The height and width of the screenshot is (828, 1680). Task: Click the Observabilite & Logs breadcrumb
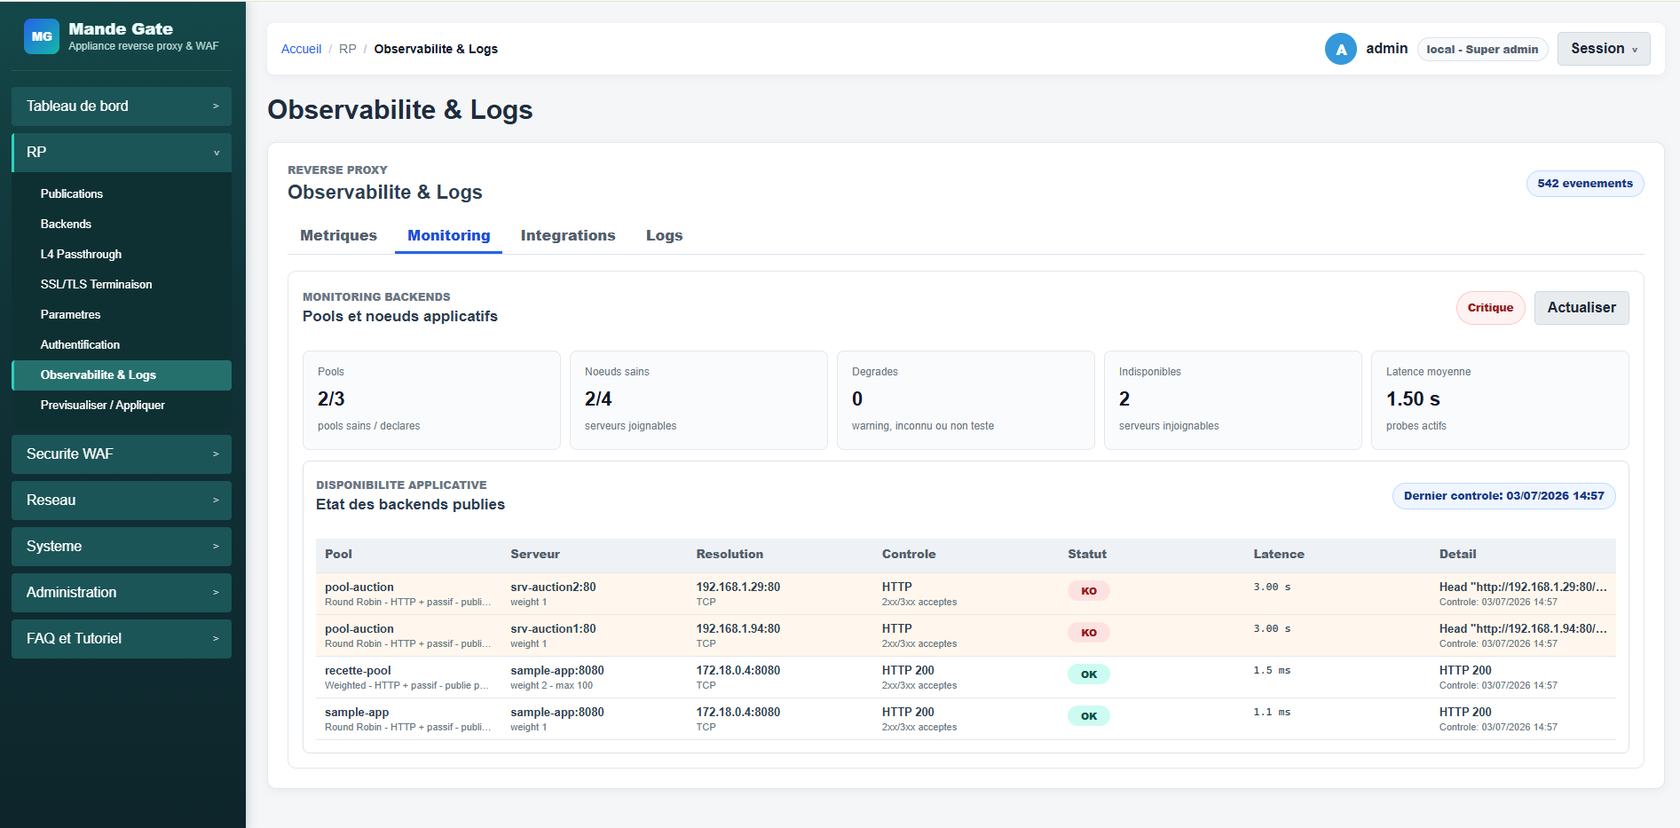tap(436, 49)
